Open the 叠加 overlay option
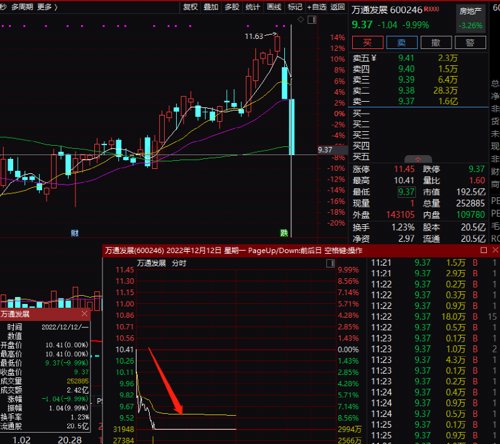The width and height of the screenshot is (500, 444). pos(211,7)
